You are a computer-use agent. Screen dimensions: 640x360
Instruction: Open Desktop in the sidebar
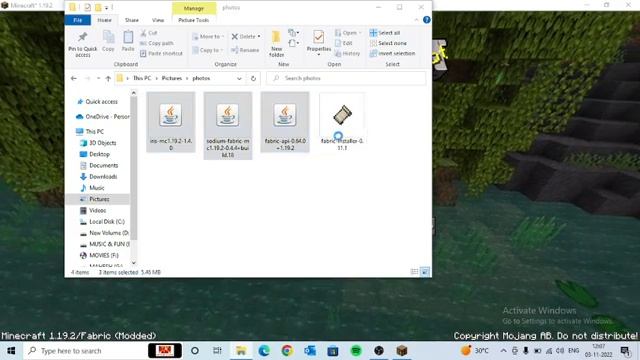click(x=95, y=154)
